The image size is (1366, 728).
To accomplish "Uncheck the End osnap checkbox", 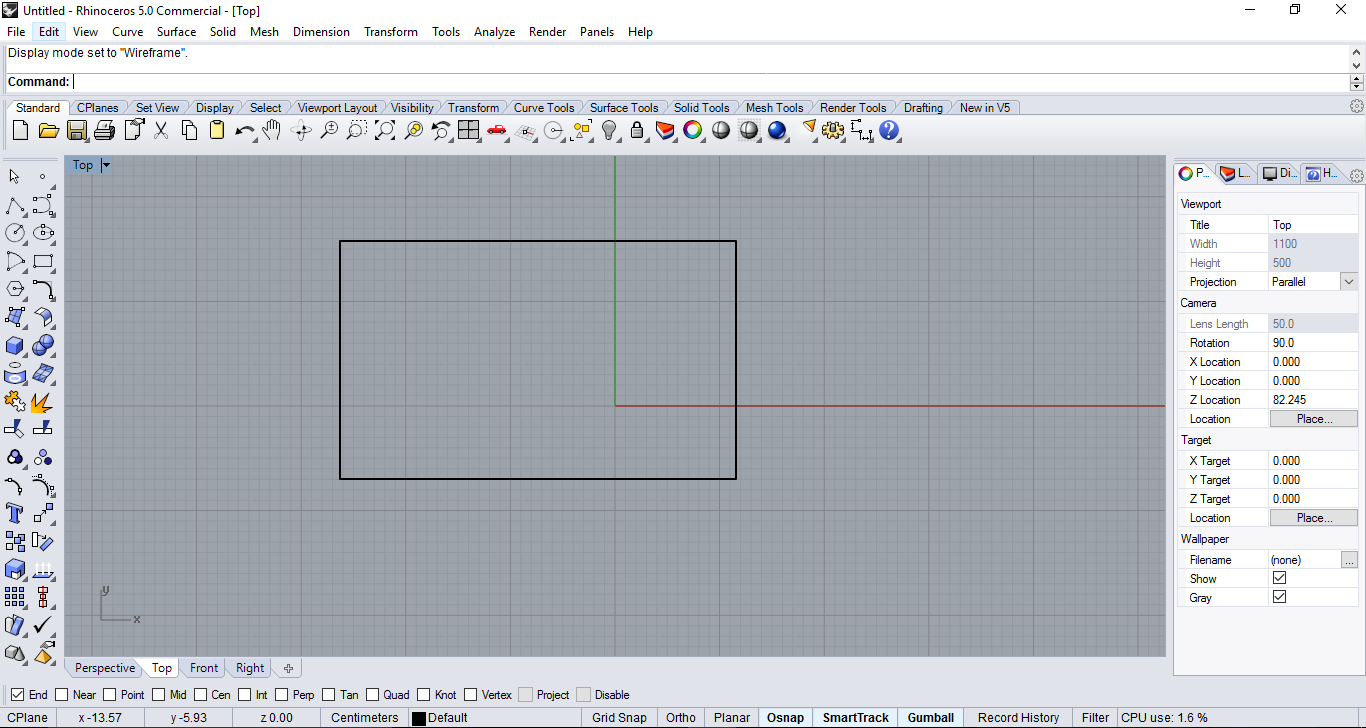I will pyautogui.click(x=17, y=695).
